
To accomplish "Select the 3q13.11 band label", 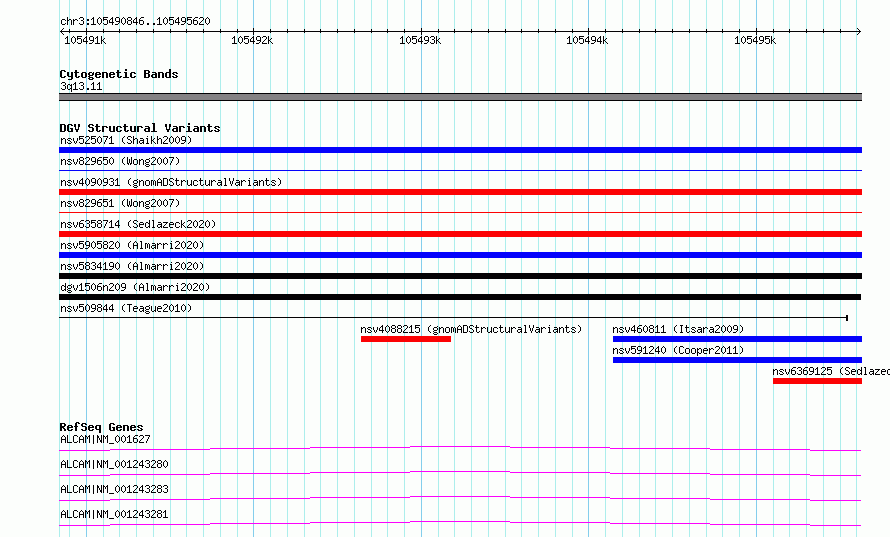I will (x=81, y=86).
